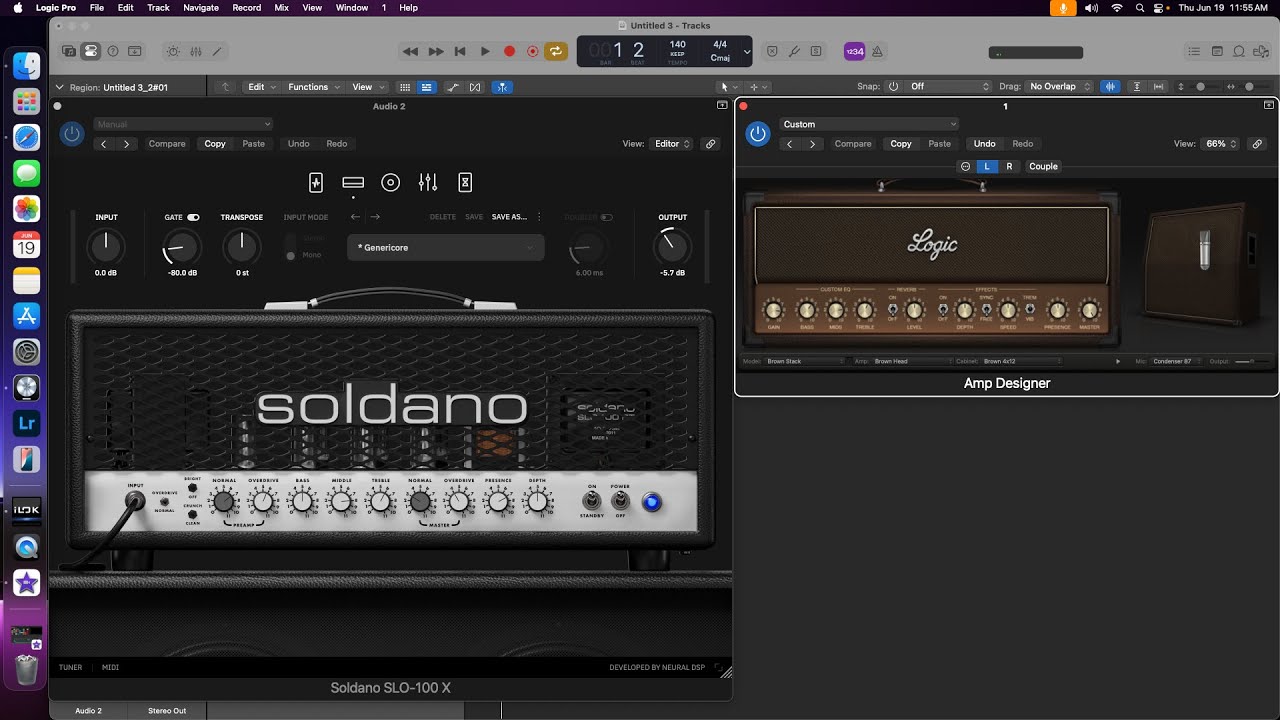The width and height of the screenshot is (1280, 720).
Task: Rewind the transport
Action: [410, 51]
